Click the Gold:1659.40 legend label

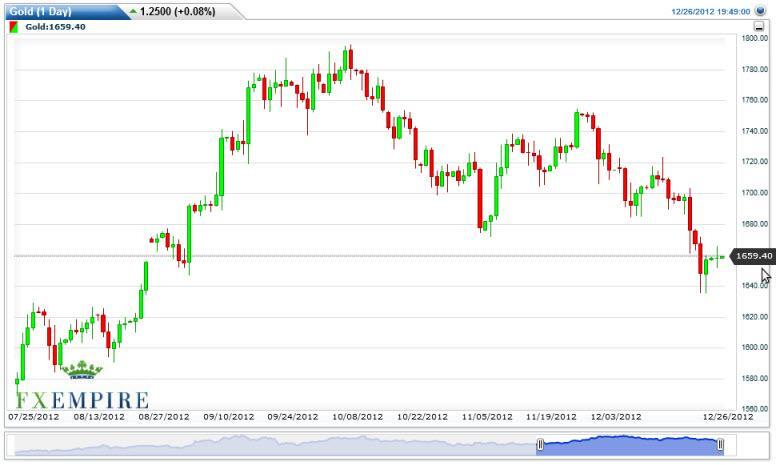pyautogui.click(x=54, y=27)
